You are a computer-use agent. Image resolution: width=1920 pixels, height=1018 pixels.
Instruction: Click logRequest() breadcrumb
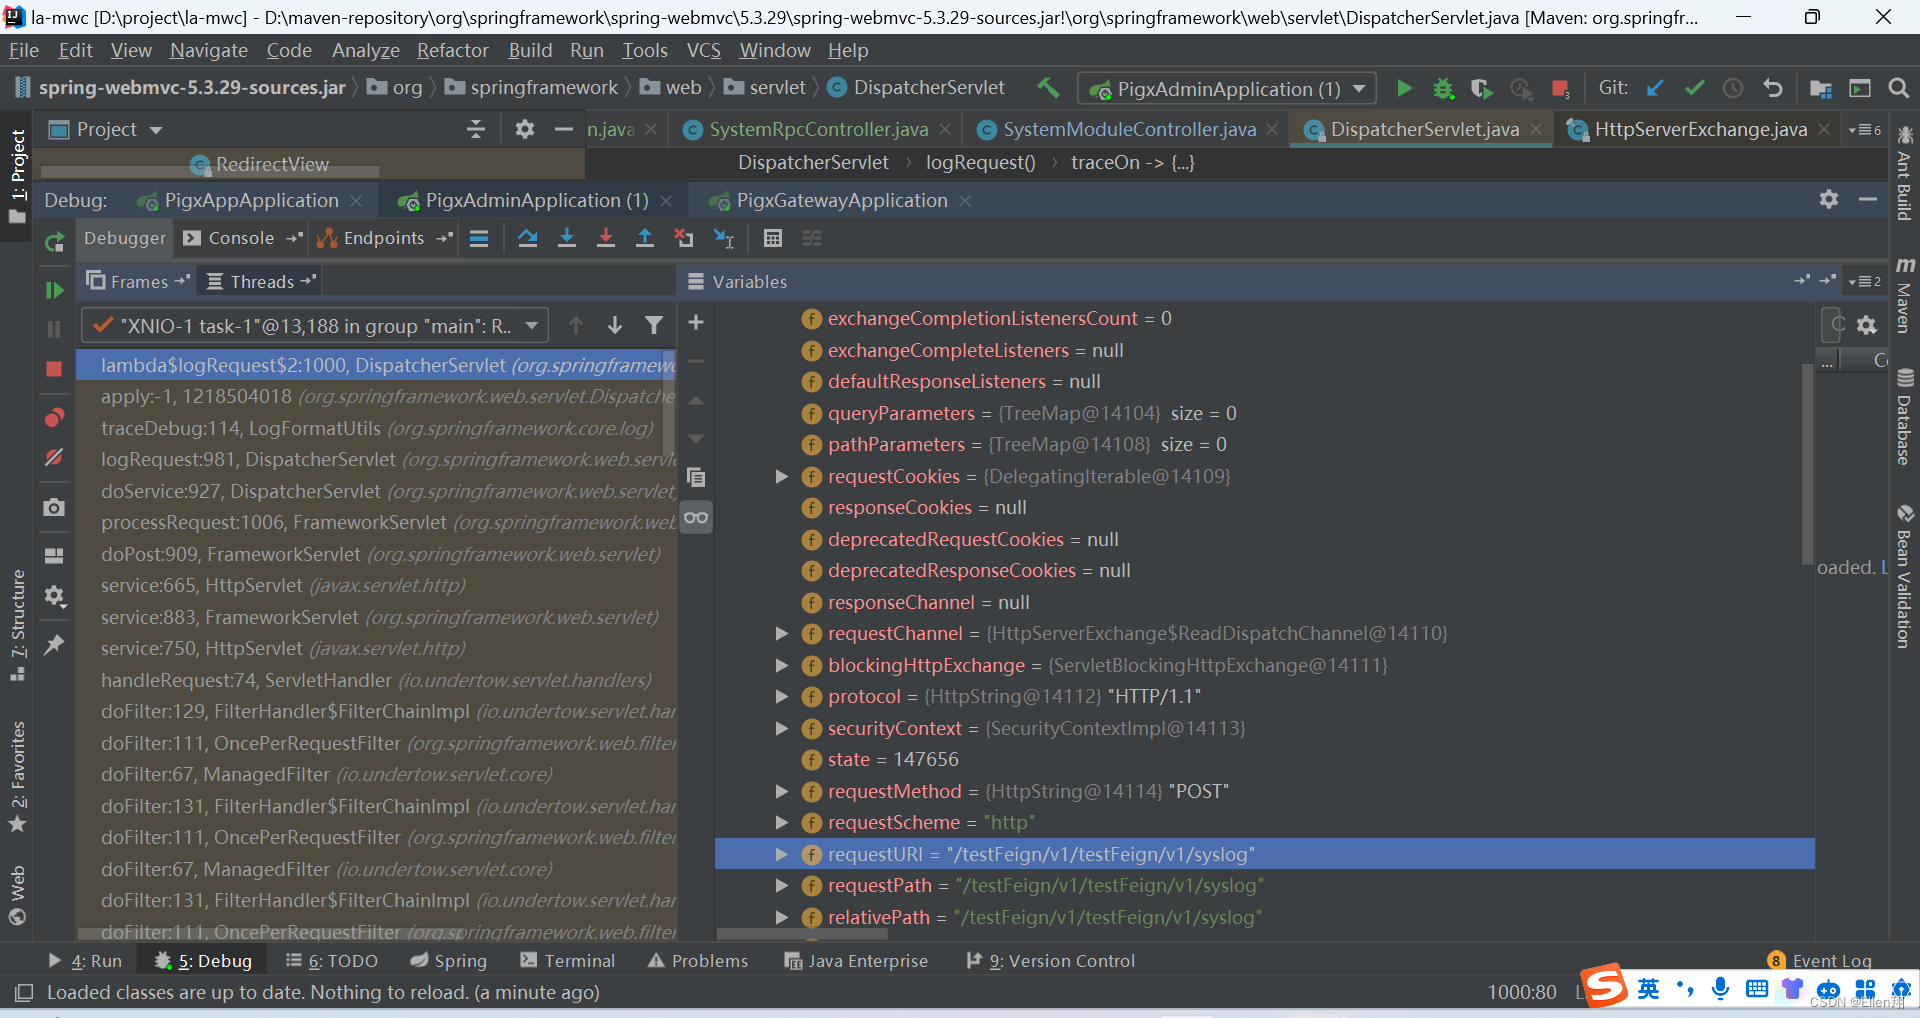coord(980,162)
